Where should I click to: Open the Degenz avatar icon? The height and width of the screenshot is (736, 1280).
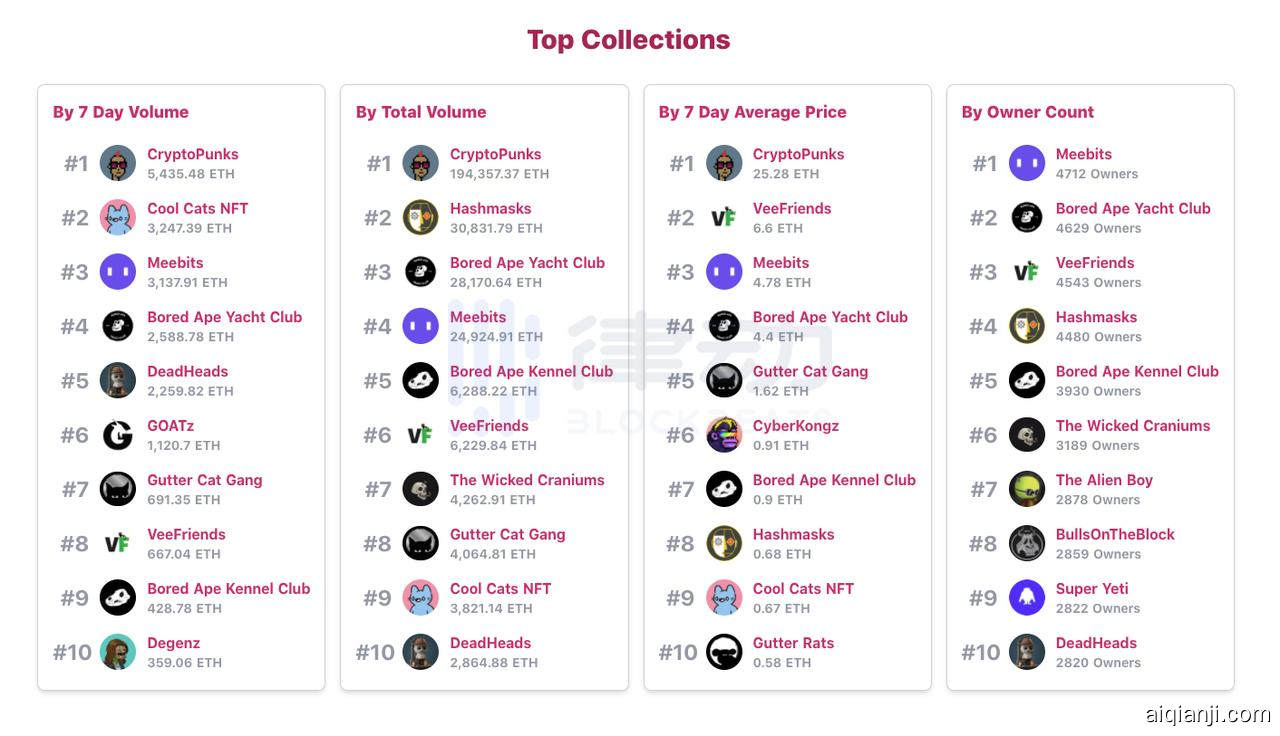click(x=118, y=652)
